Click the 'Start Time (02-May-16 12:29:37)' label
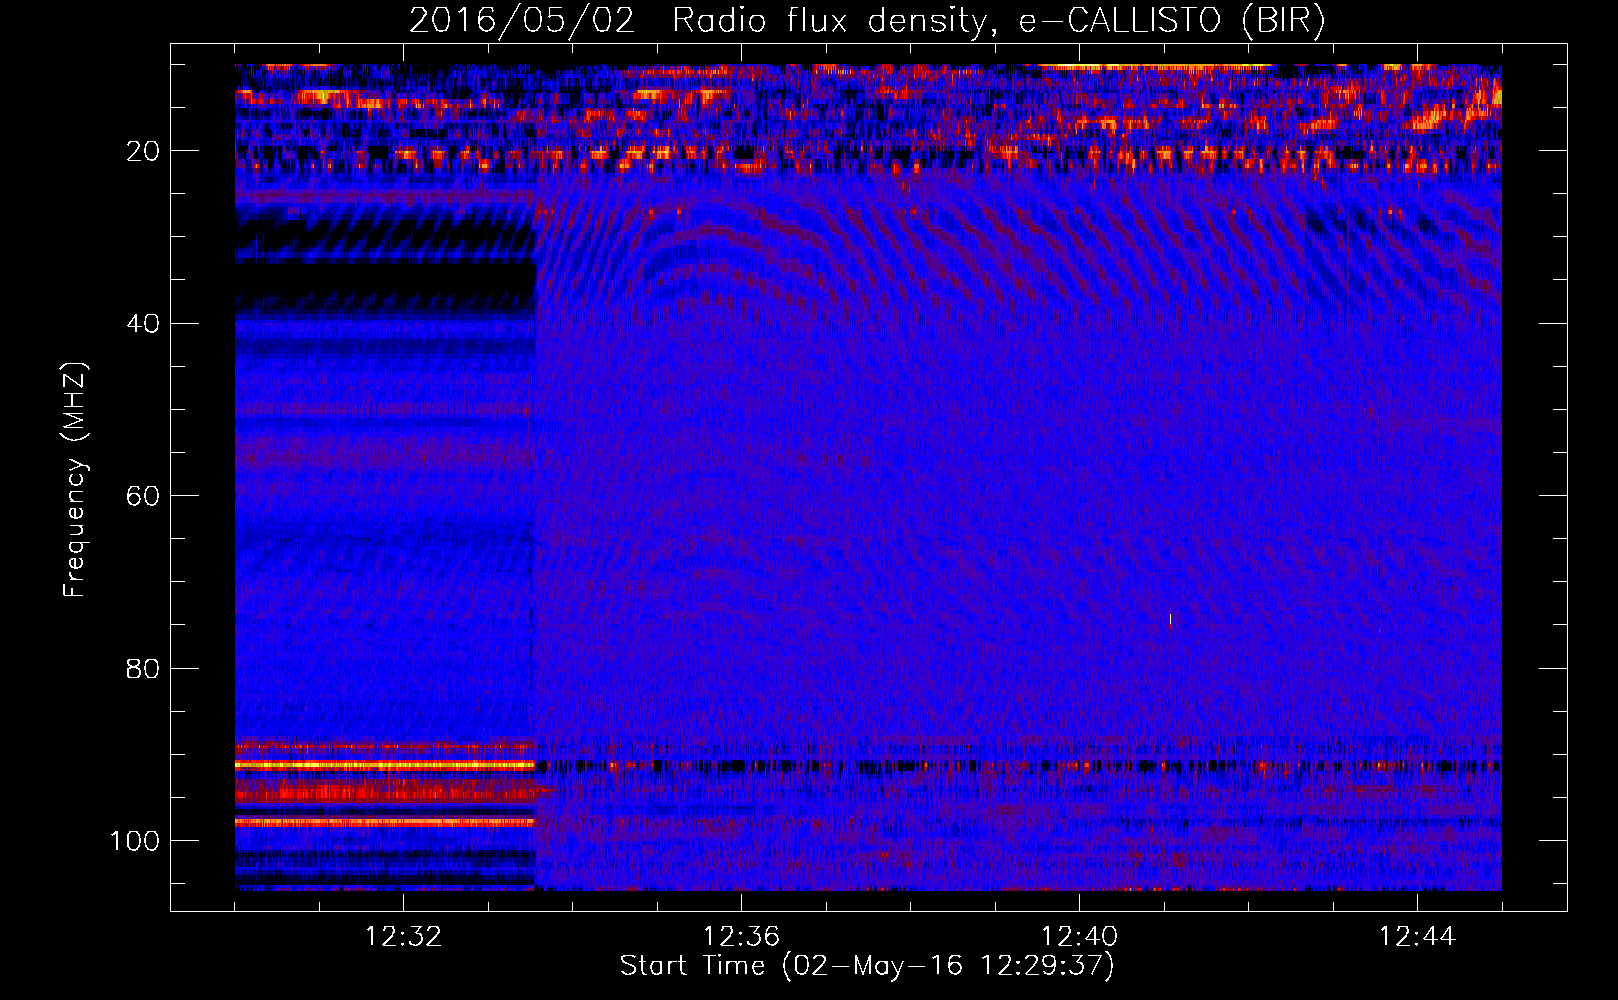This screenshot has height=1000, width=1618. [867, 966]
